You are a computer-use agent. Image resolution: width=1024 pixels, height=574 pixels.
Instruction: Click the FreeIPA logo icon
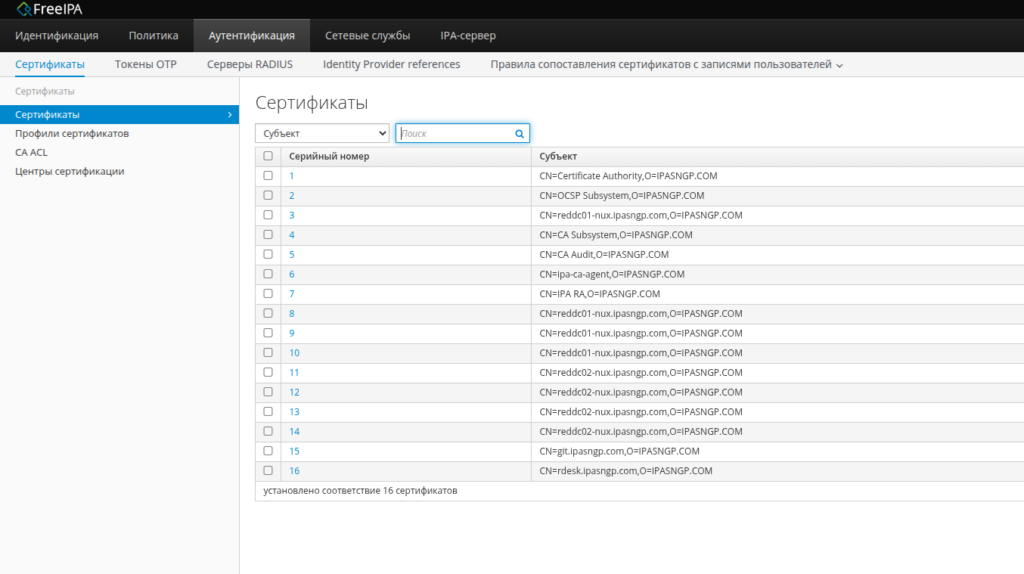point(24,9)
